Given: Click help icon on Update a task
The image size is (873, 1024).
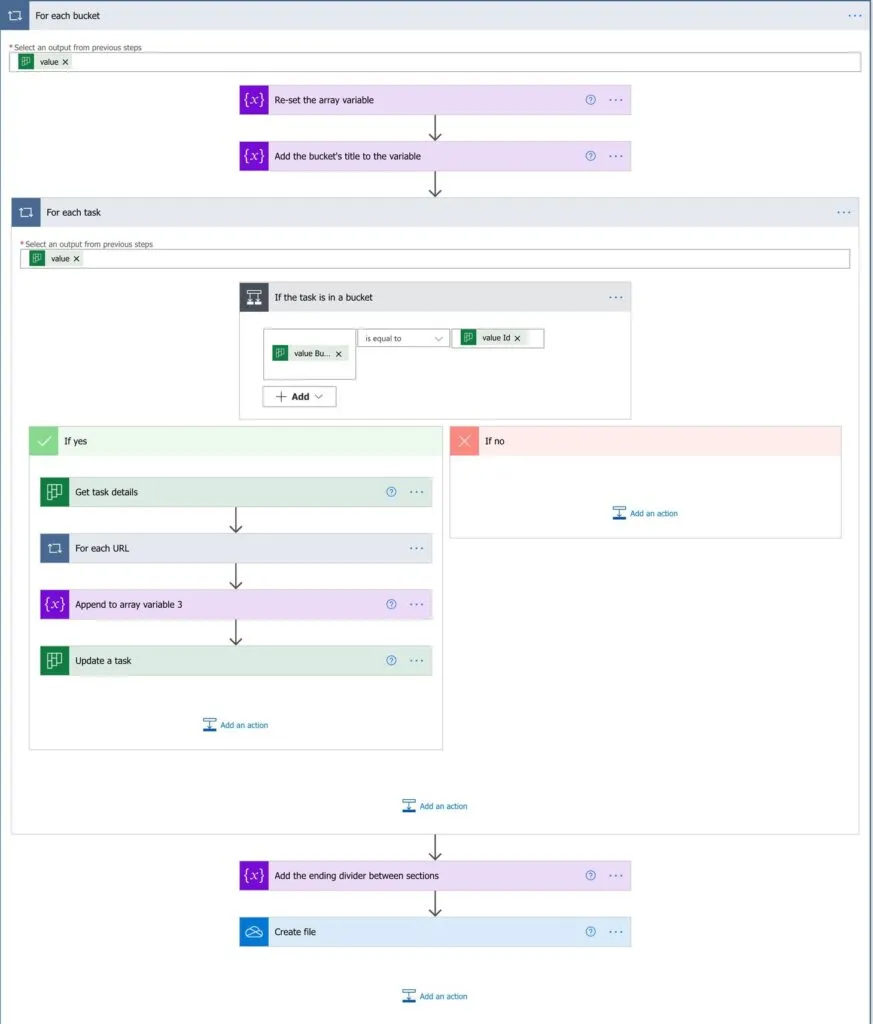Looking at the screenshot, I should (x=391, y=660).
